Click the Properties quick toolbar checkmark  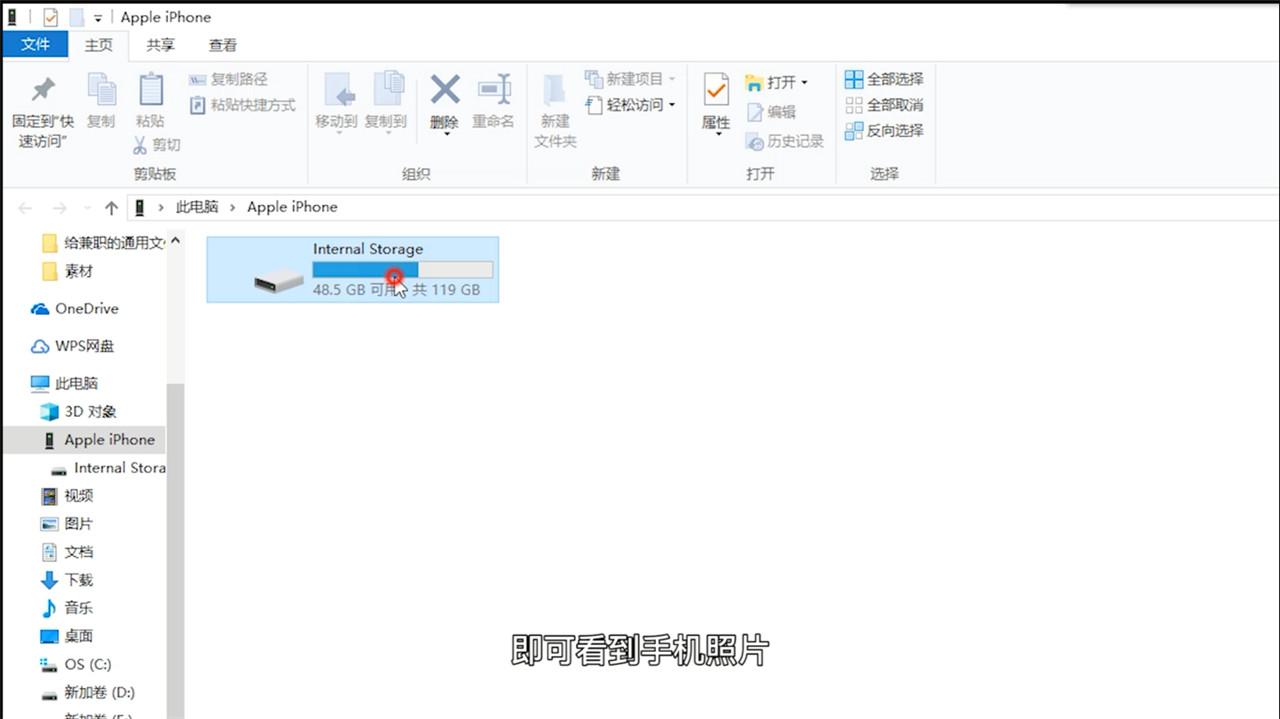click(x=50, y=18)
